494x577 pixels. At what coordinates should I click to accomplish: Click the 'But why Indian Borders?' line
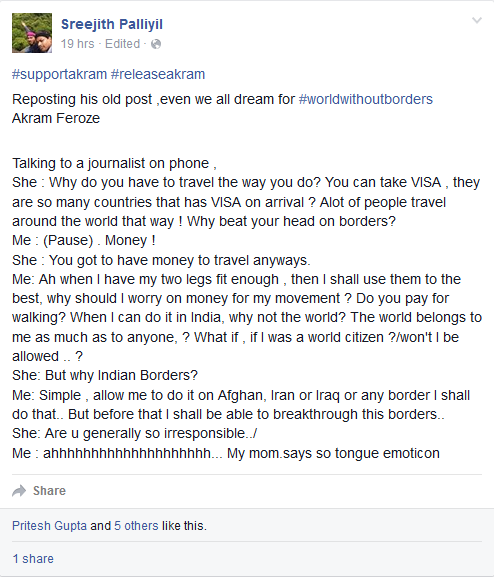coord(105,375)
